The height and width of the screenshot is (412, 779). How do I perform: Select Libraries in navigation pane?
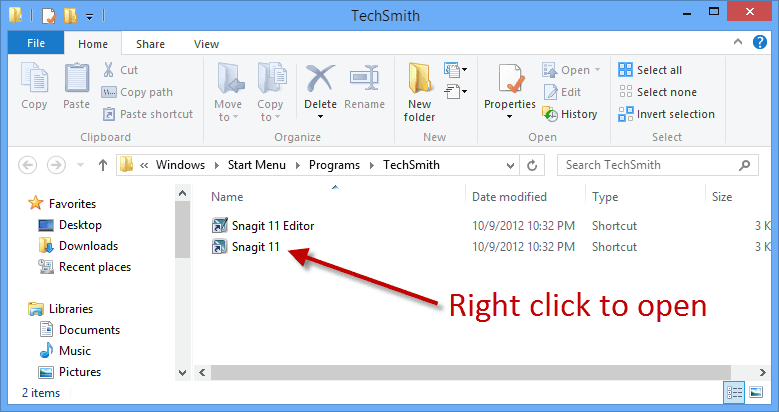click(x=60, y=309)
